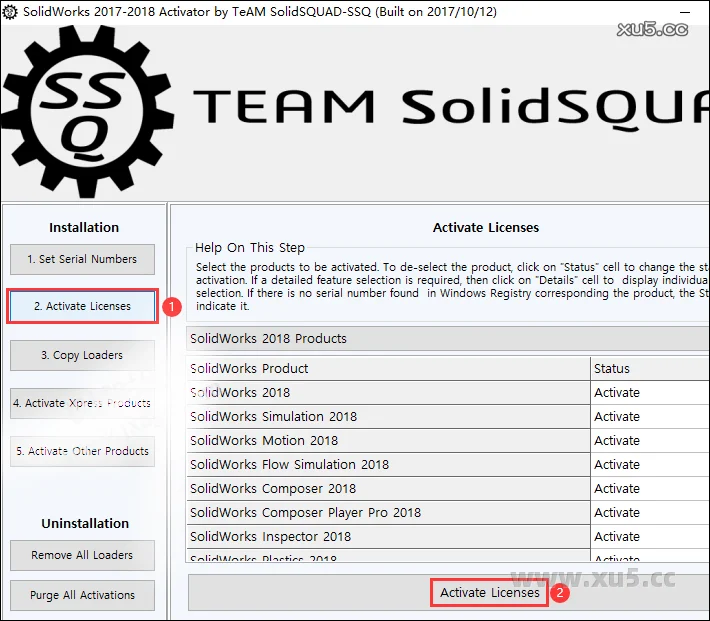The image size is (710, 621).
Task: Select step 2 Activate Licenses in sidebar
Action: pos(83,306)
